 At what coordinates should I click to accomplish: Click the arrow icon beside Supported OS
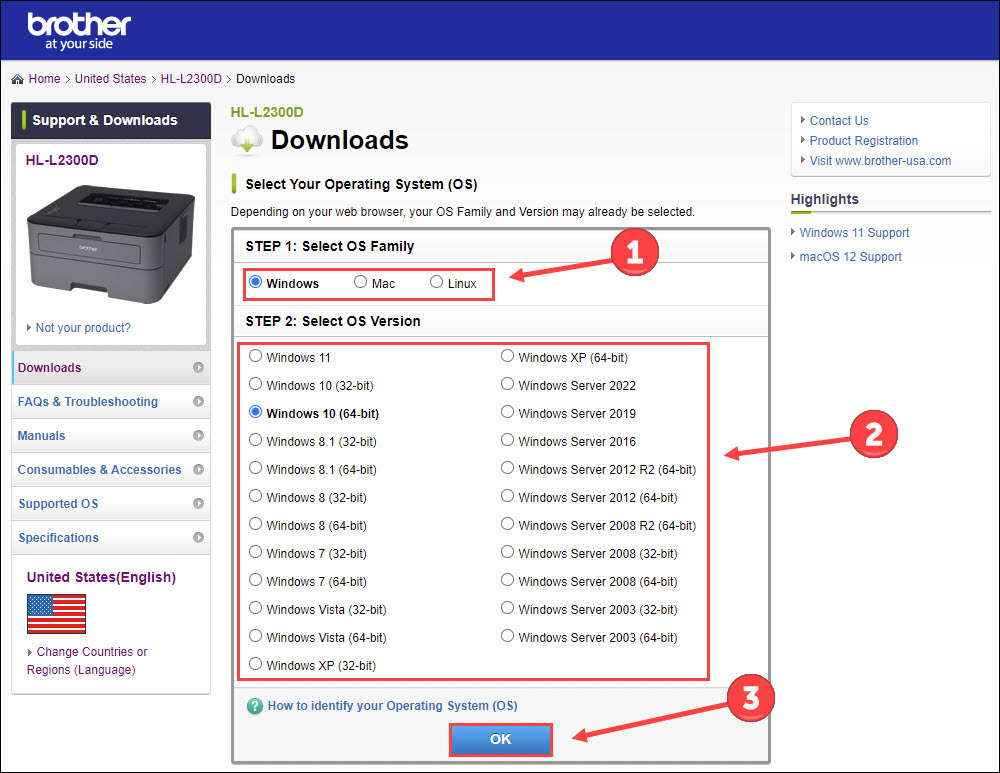tap(198, 504)
